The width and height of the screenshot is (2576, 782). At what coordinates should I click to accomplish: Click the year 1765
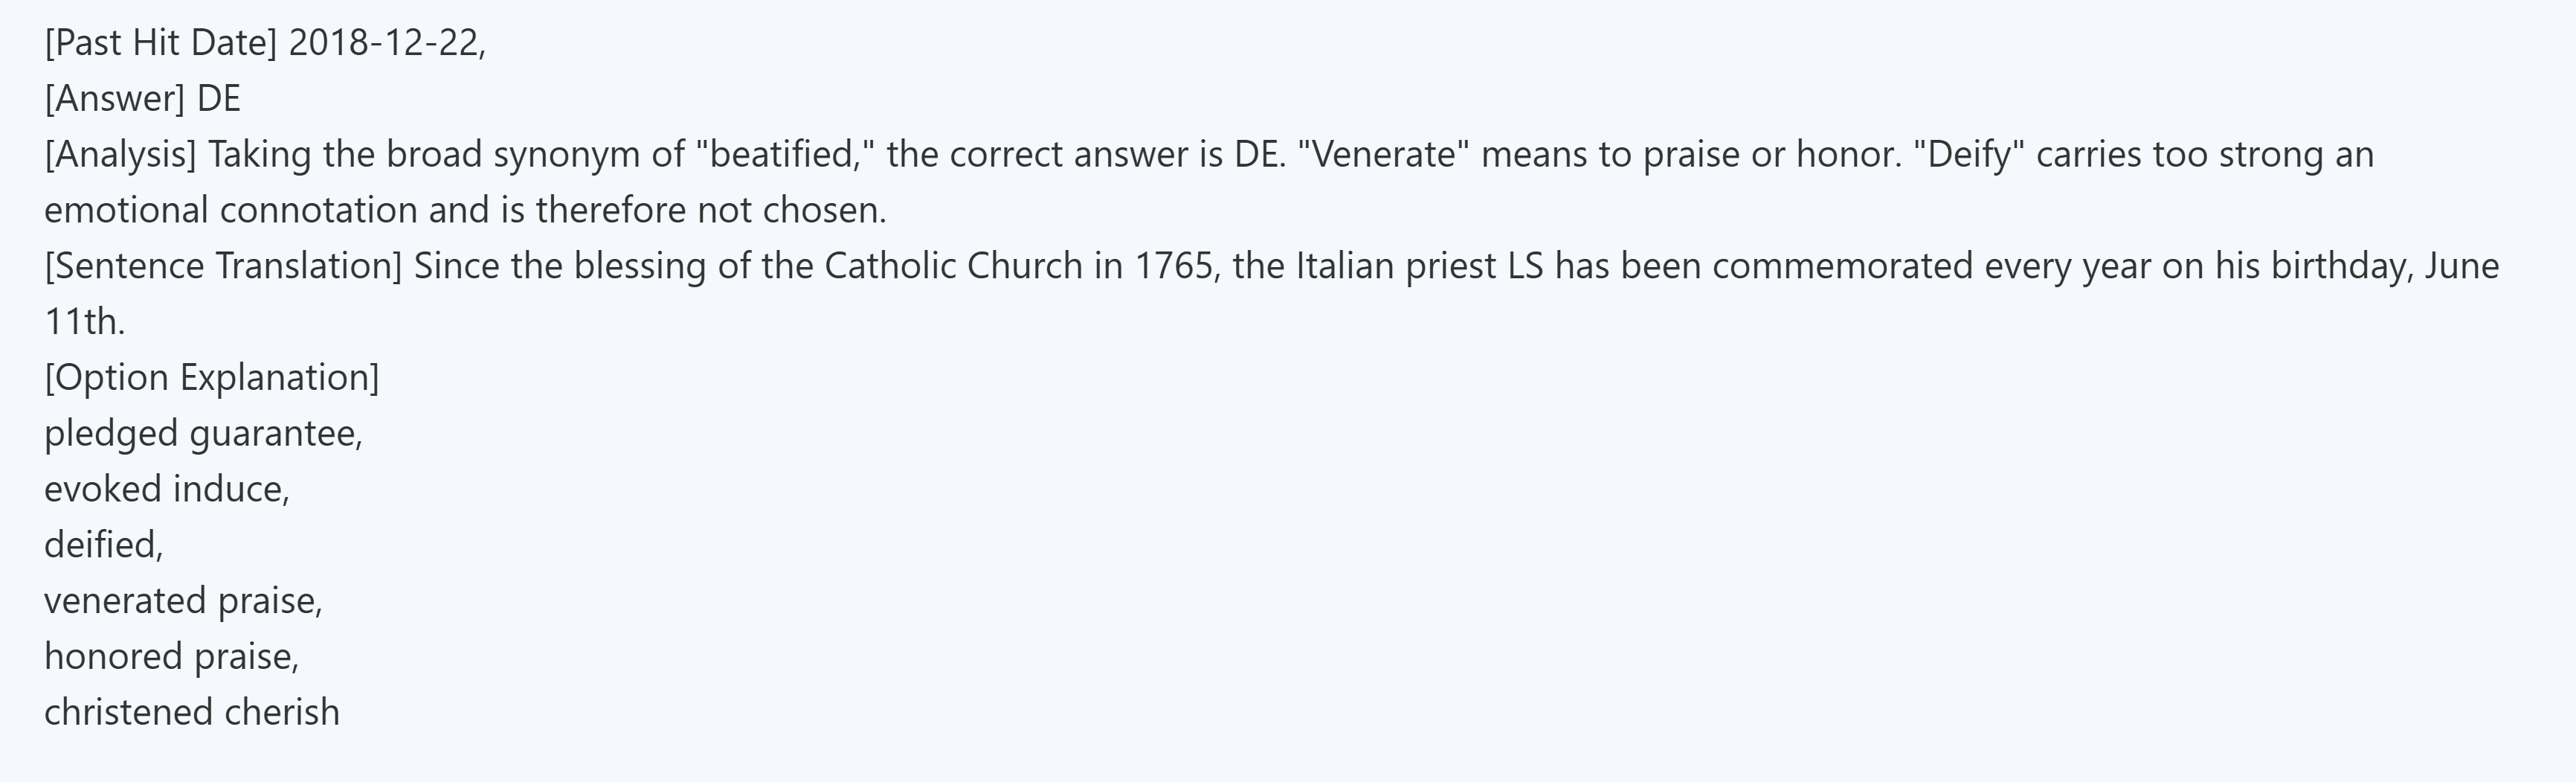[x=1175, y=267]
